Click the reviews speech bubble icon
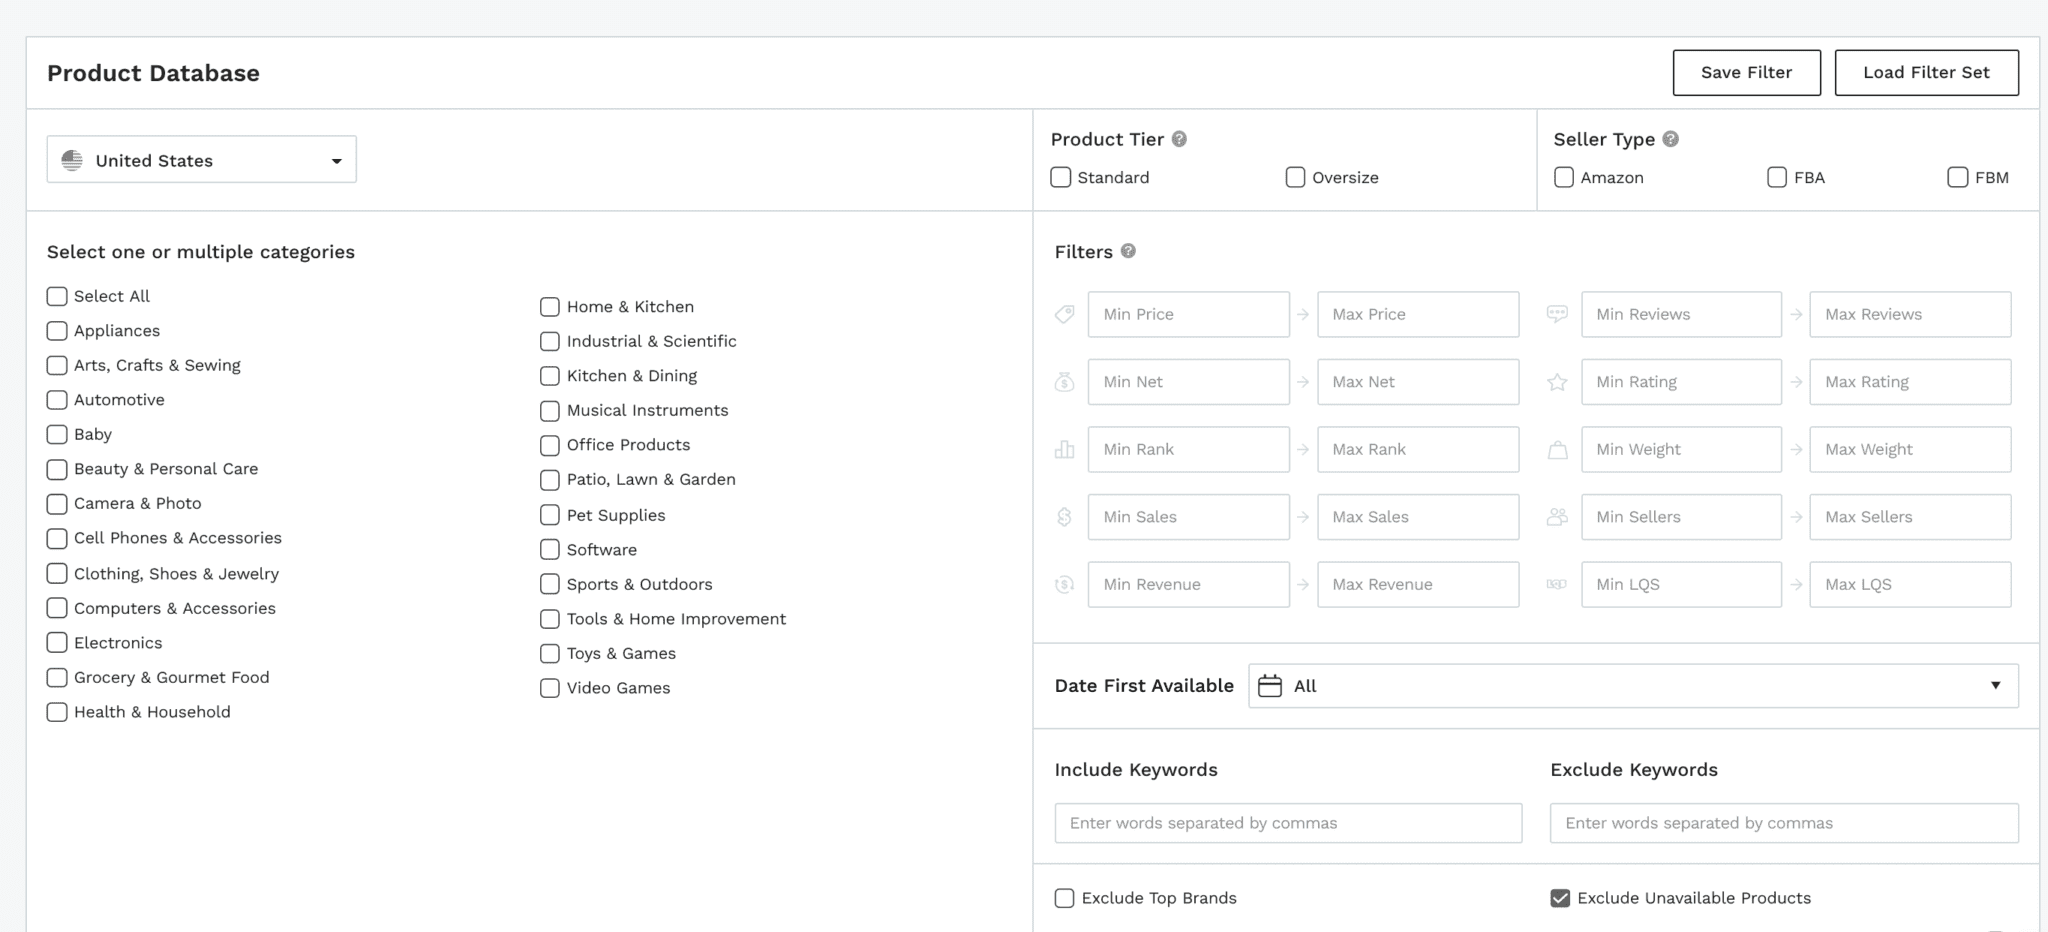This screenshot has width=2048, height=932. pyautogui.click(x=1557, y=314)
